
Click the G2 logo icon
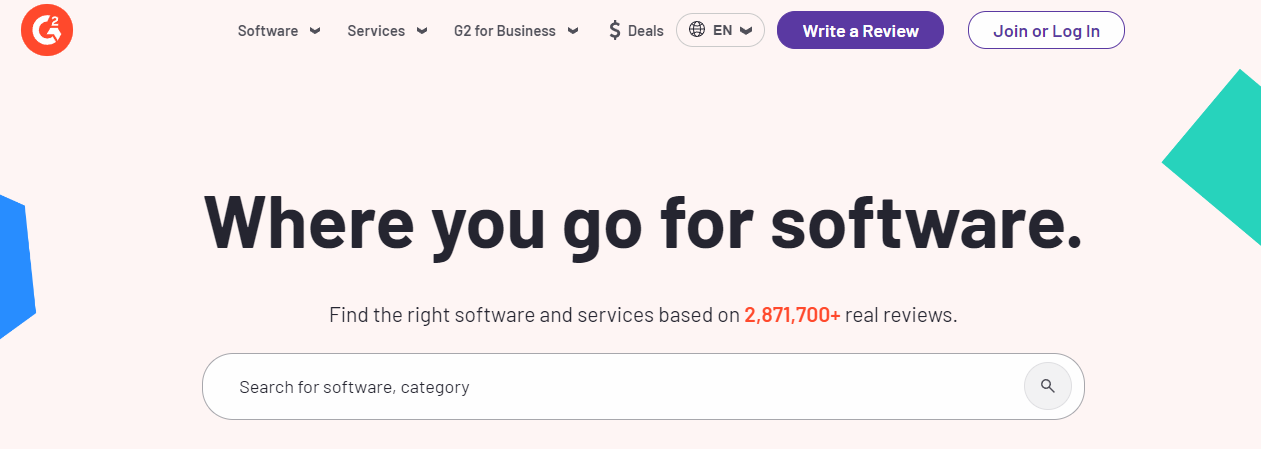click(x=47, y=30)
